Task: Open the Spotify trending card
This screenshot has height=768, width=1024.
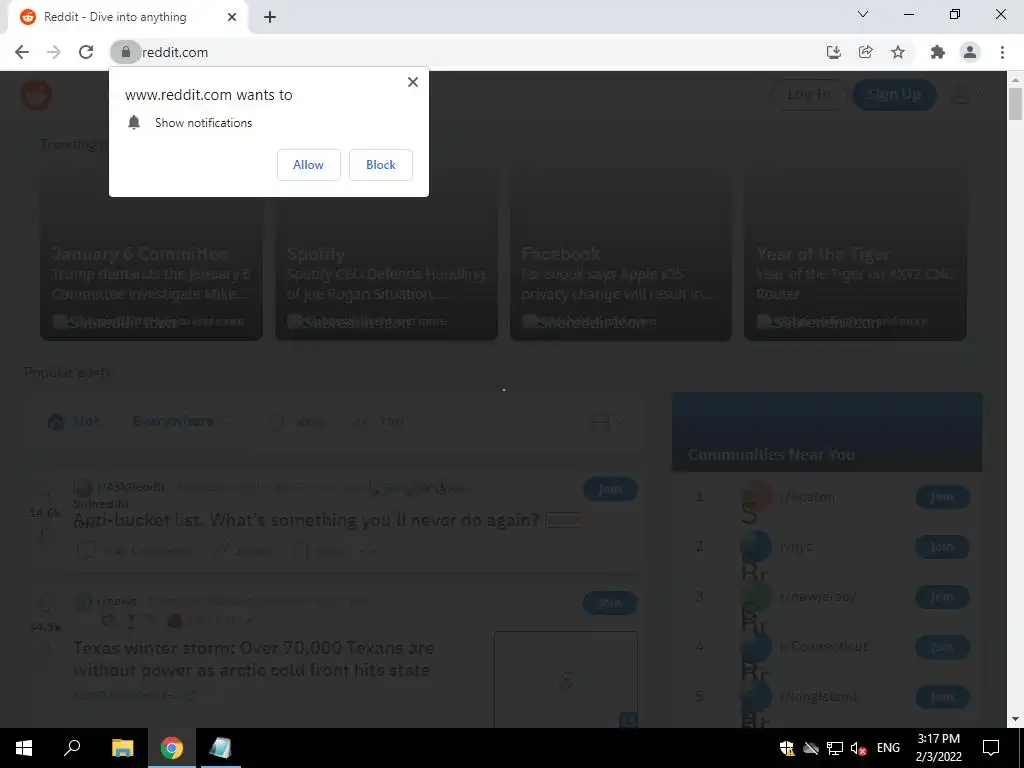Action: point(387,254)
